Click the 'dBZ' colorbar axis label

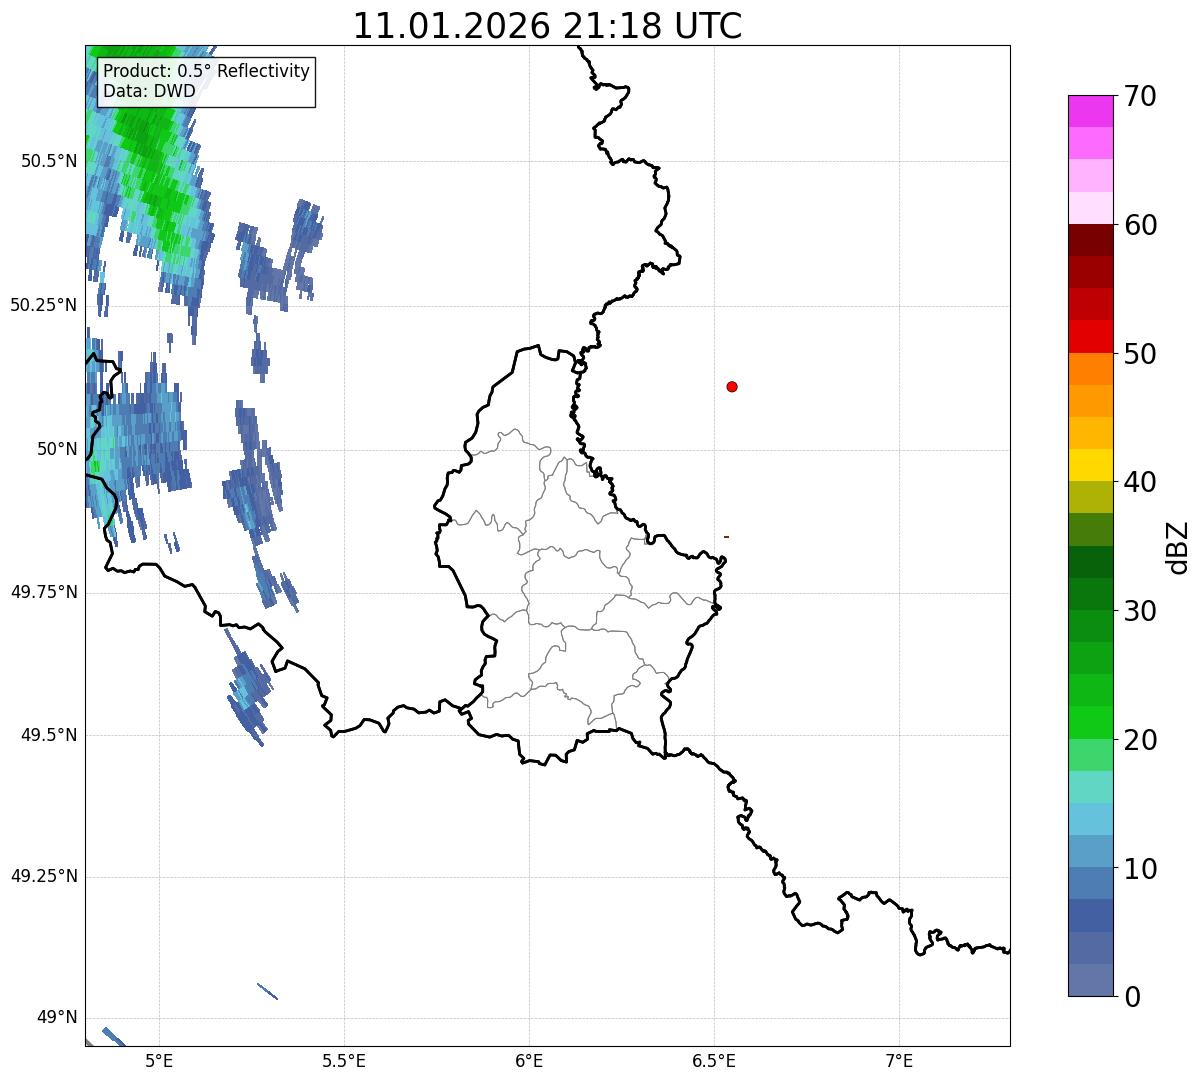(1179, 546)
